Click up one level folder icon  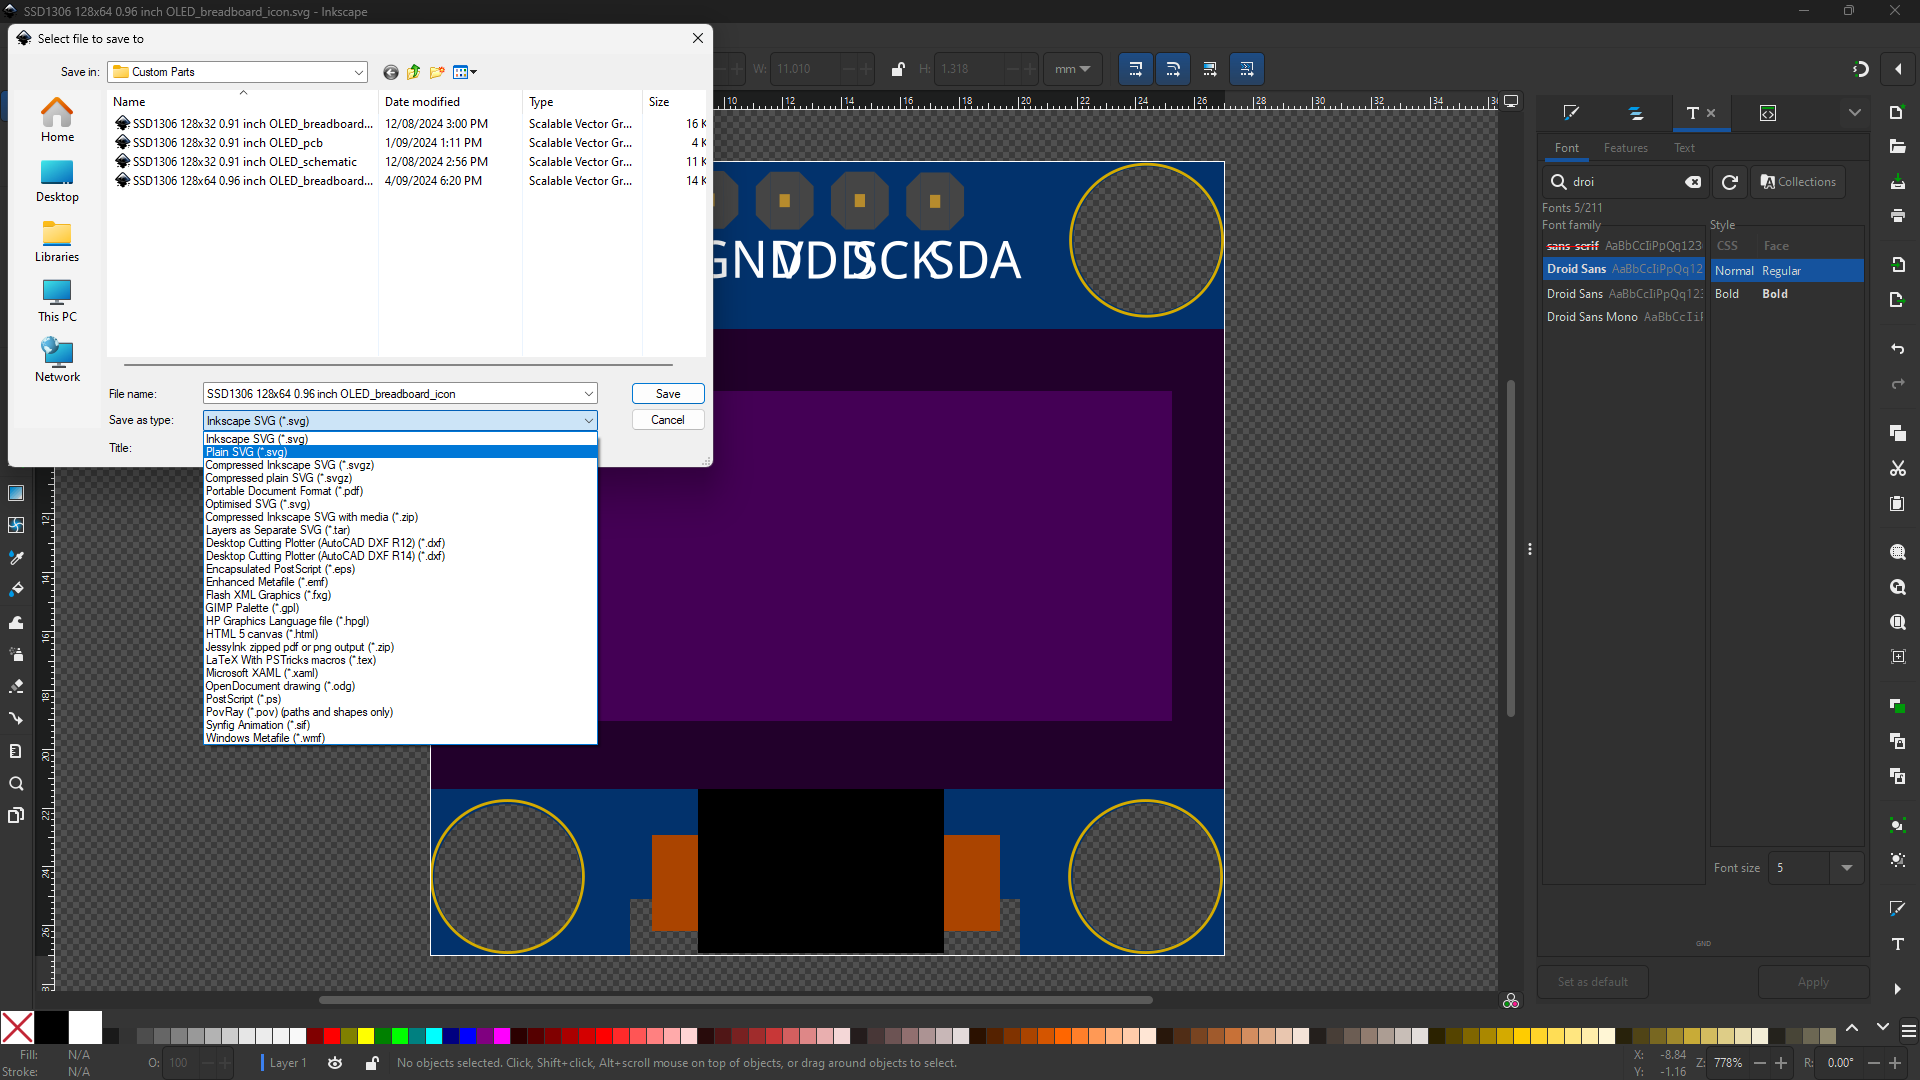tap(414, 72)
